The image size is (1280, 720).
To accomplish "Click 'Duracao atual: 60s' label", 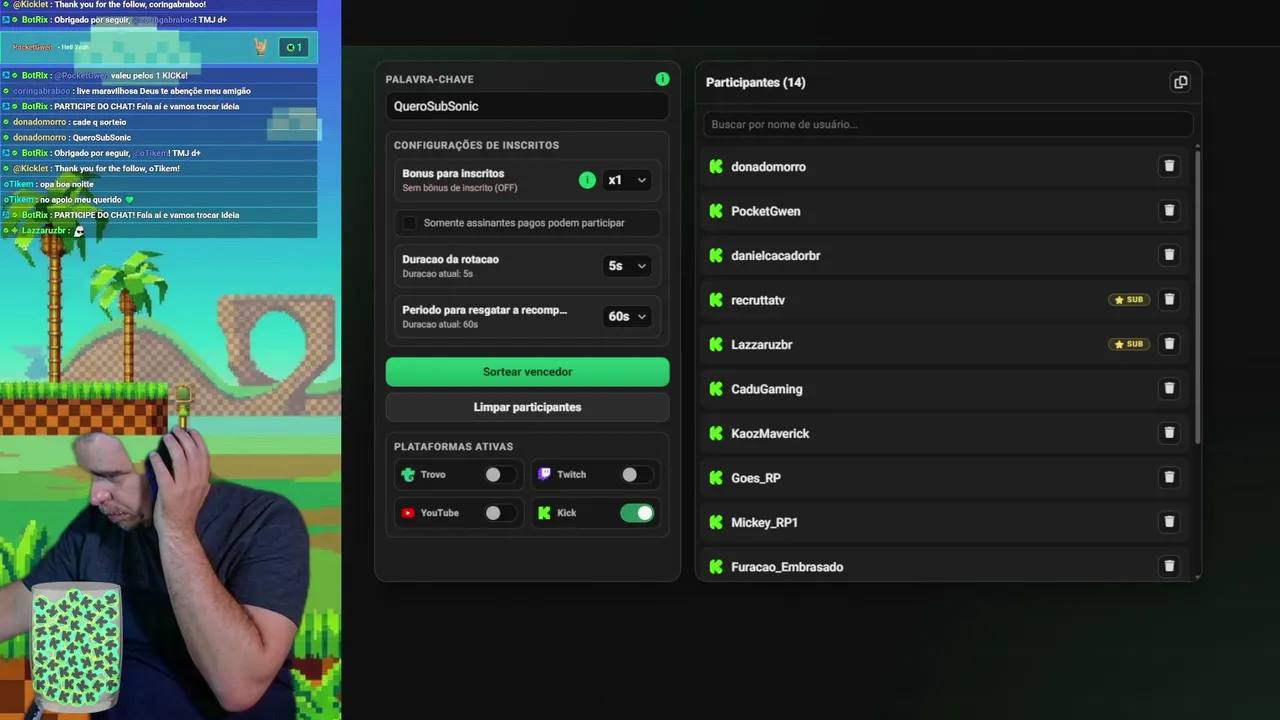I will 440,325.
